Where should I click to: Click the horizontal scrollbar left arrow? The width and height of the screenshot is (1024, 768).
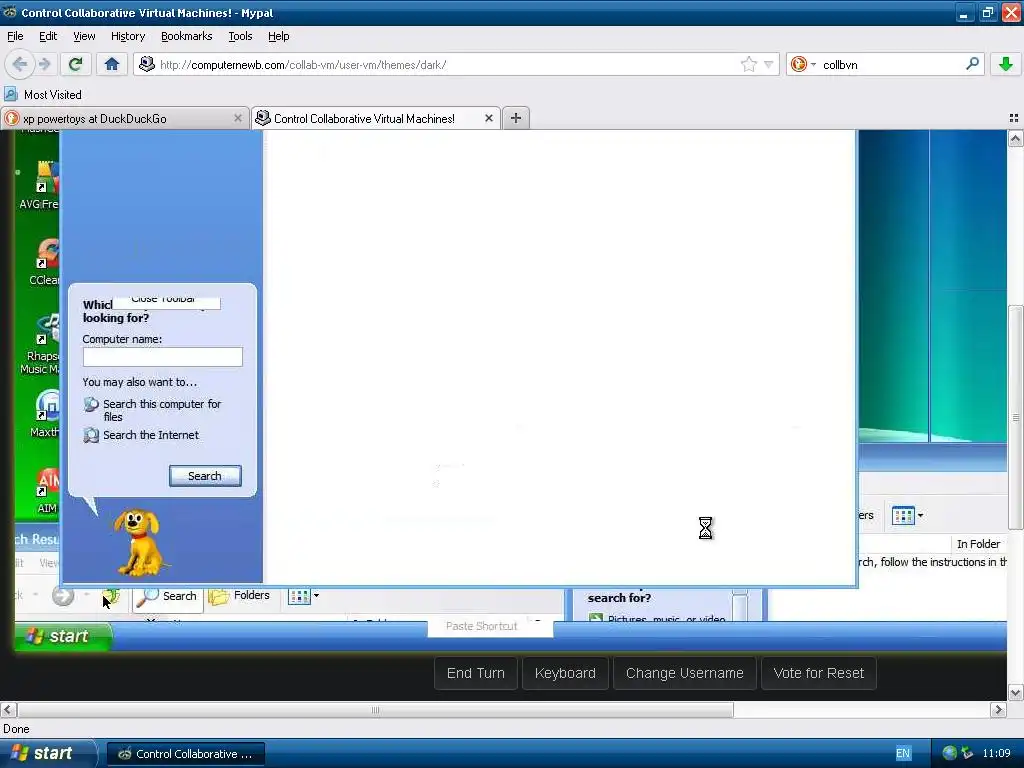8,710
